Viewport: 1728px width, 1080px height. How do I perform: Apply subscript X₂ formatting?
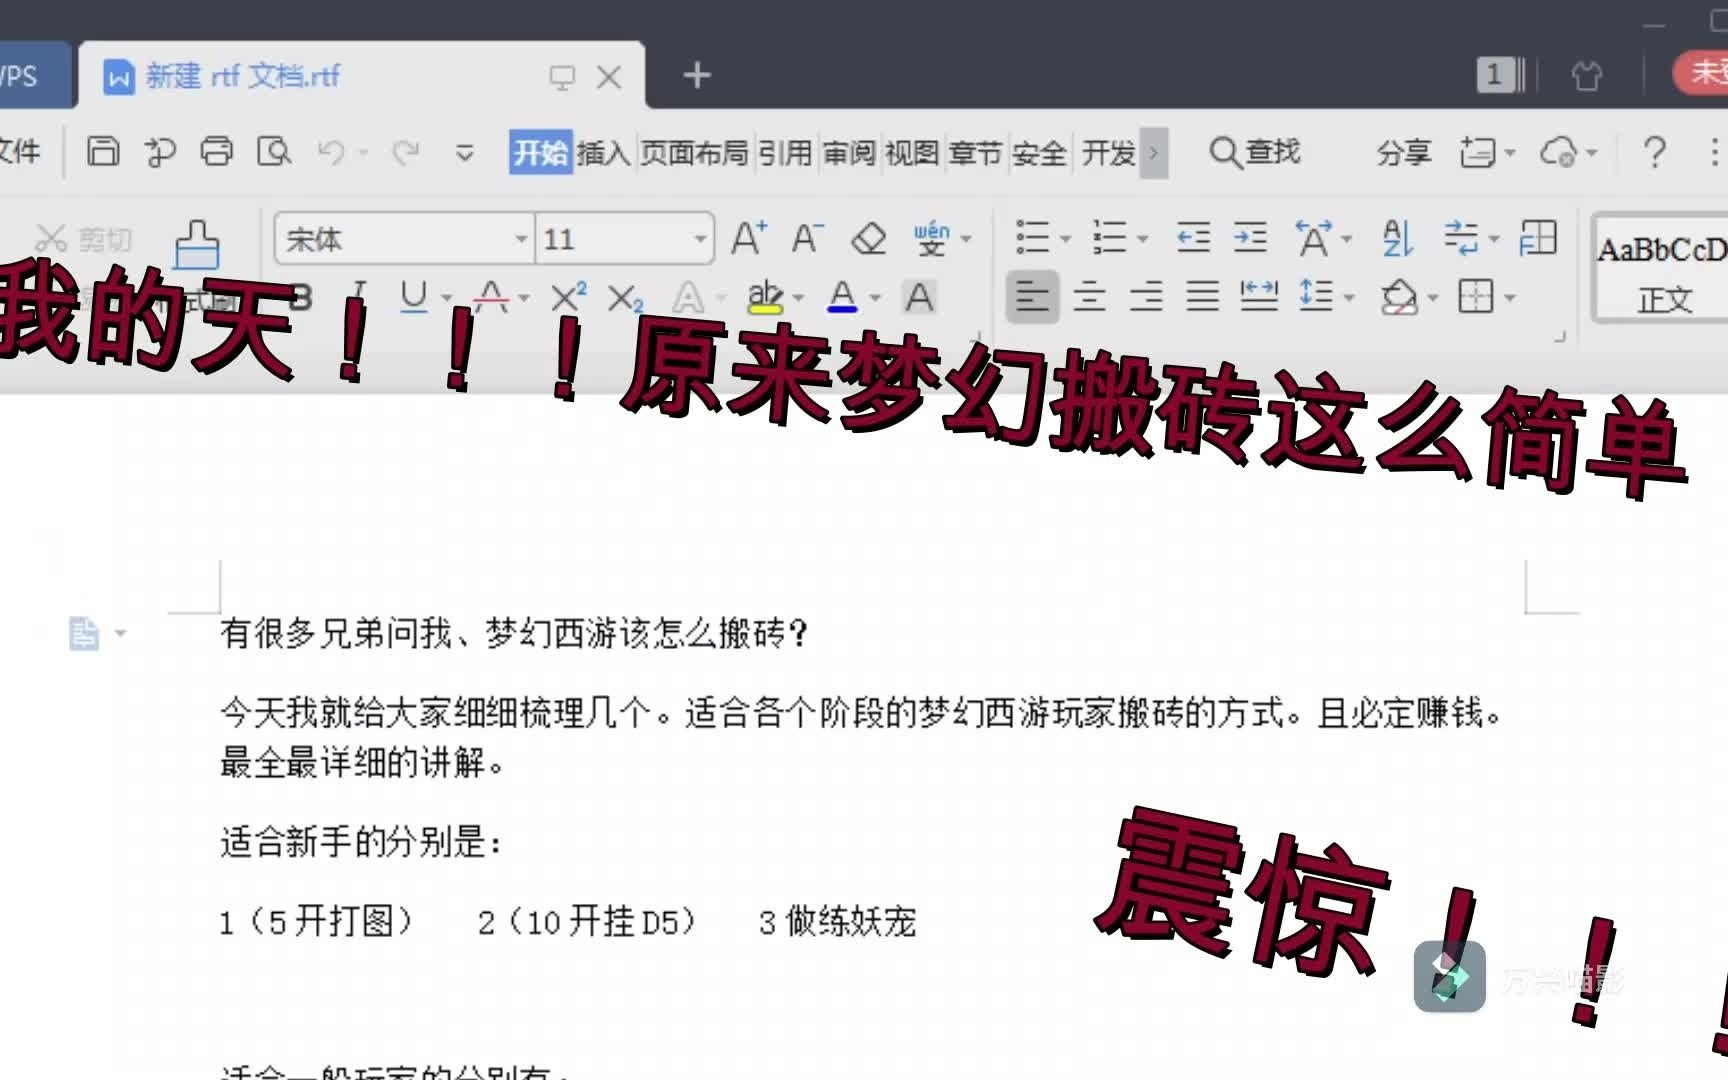coord(626,298)
